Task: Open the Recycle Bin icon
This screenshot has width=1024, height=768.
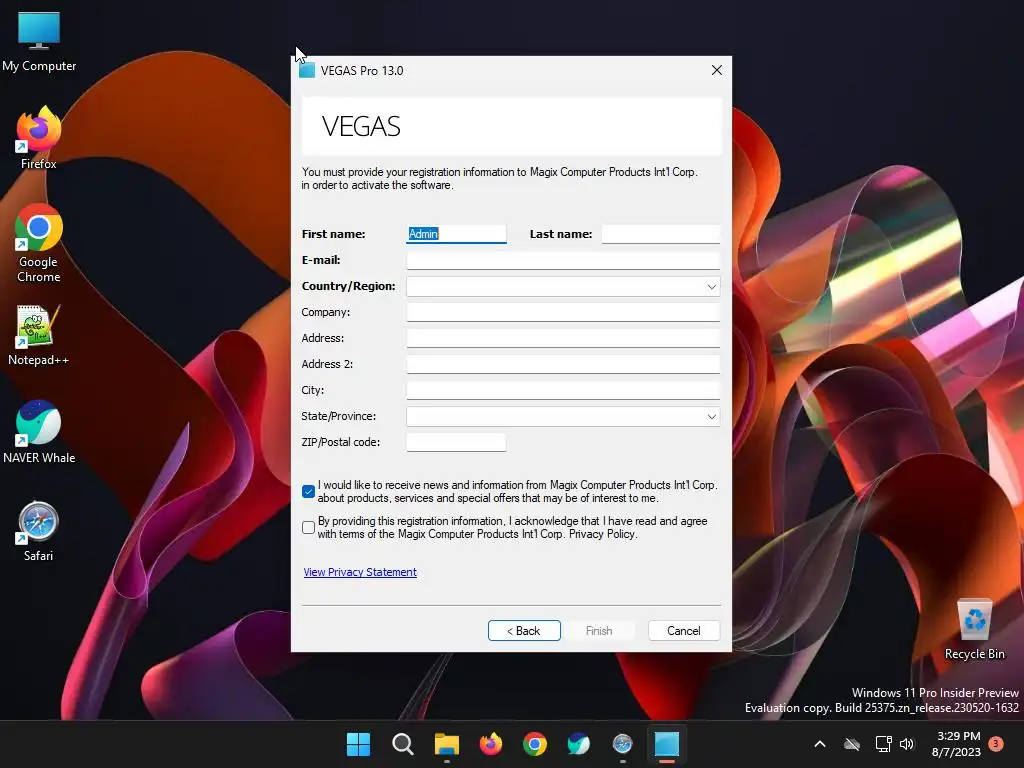Action: pos(974,630)
